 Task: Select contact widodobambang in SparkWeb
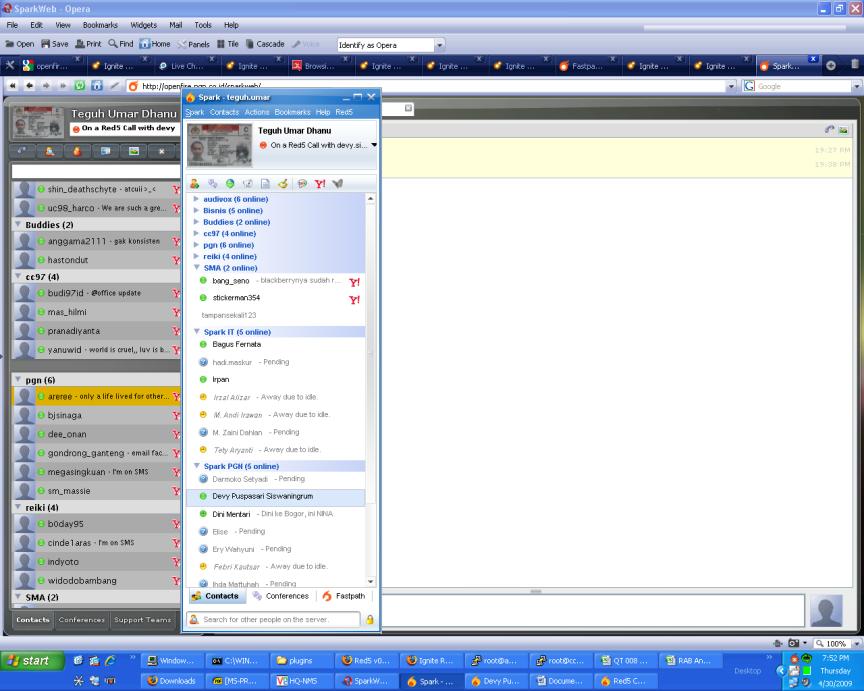click(x=96, y=581)
